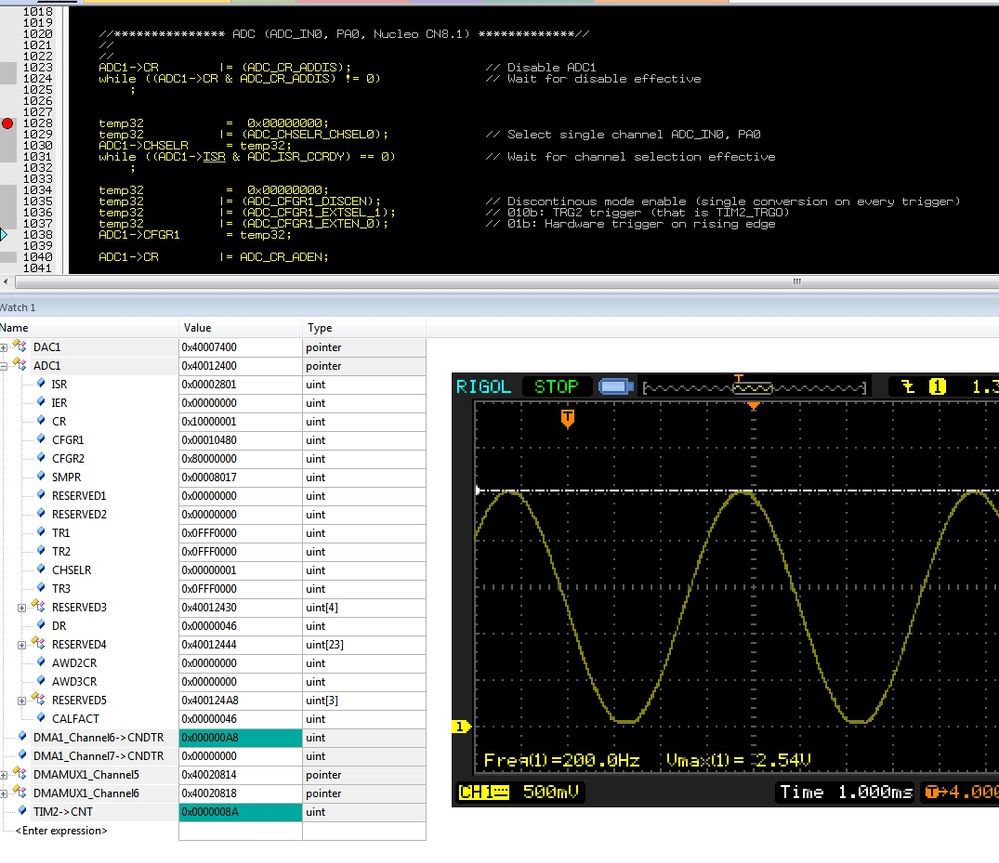This screenshot has height=863, width=999.
Task: Collapse the ADC1 pointer node
Action: [4, 366]
